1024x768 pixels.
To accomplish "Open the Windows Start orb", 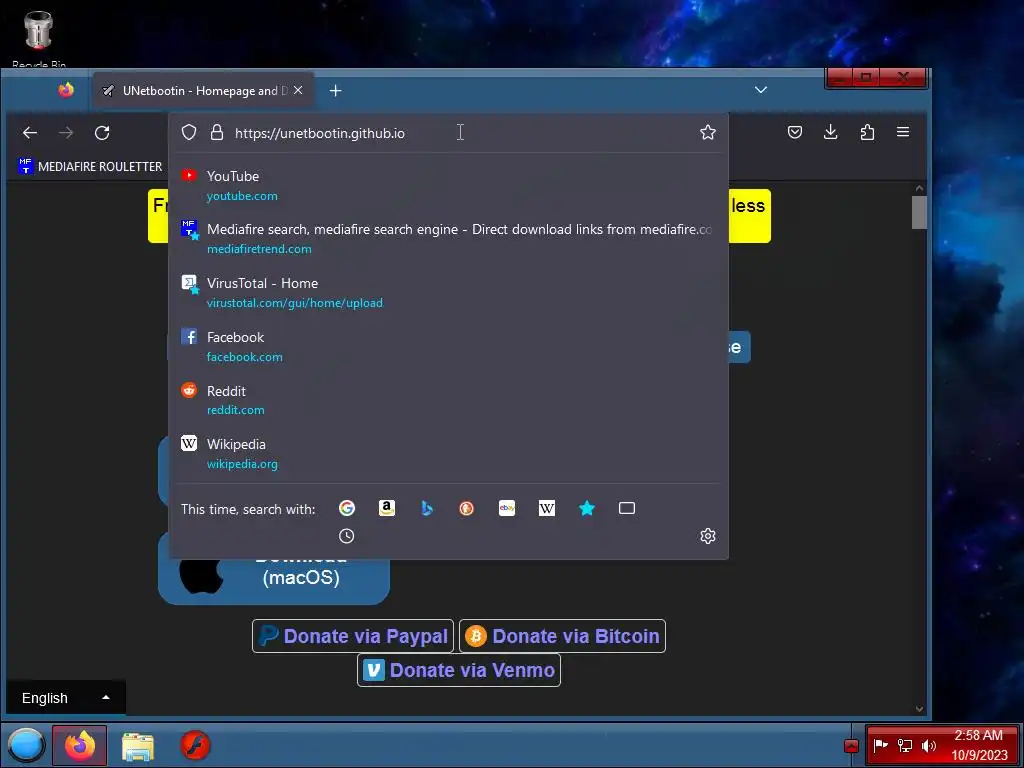I will tap(26, 745).
